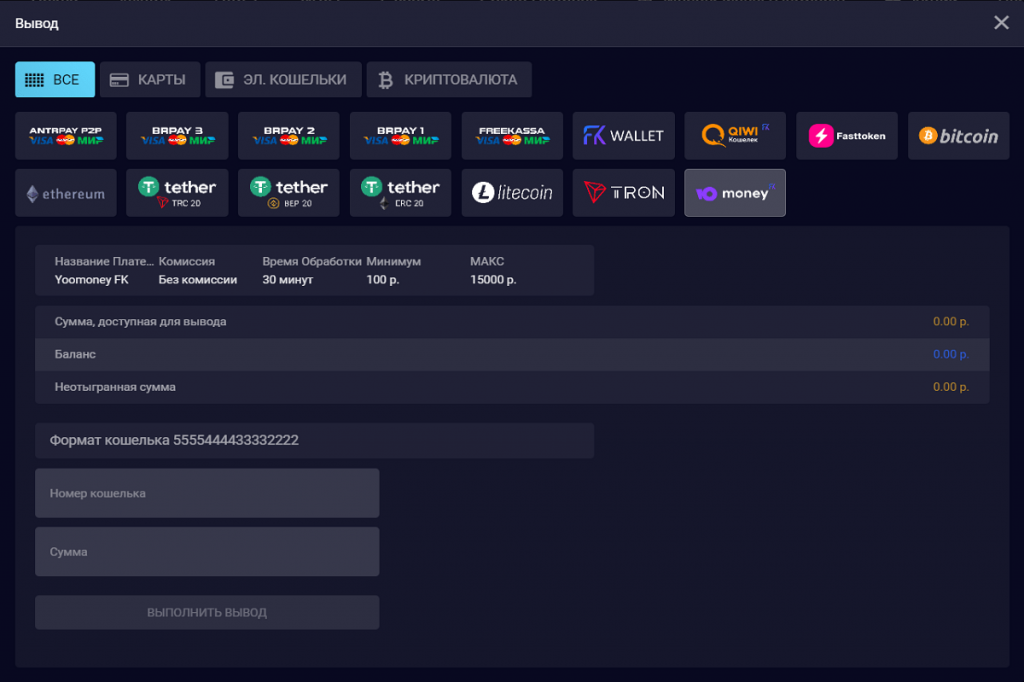This screenshot has height=682, width=1024.
Task: Close the Вывод dialog
Action: point(1001,23)
